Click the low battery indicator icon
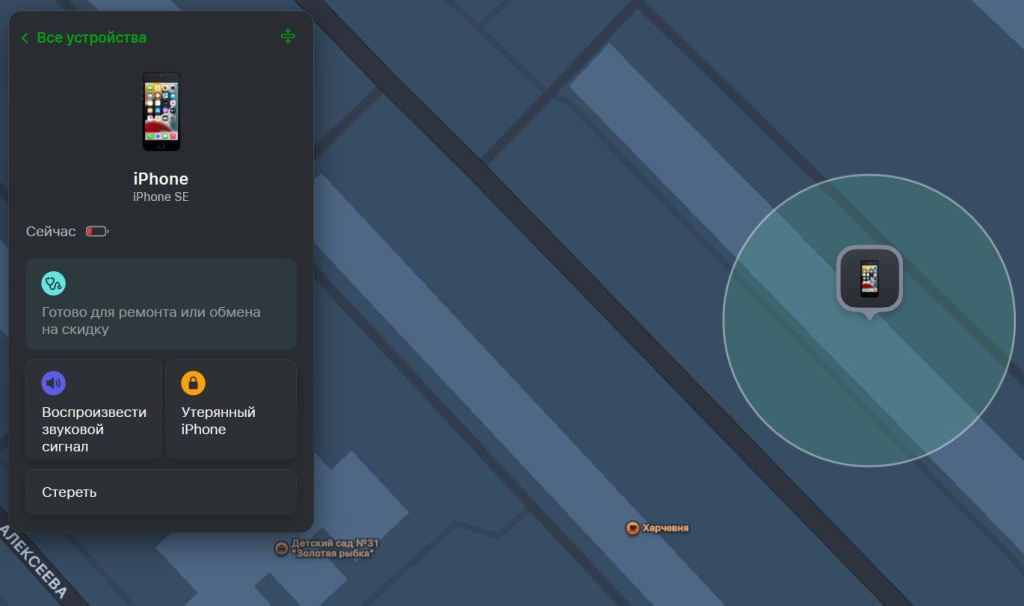Viewport: 1024px width, 606px height. pyautogui.click(x=96, y=231)
